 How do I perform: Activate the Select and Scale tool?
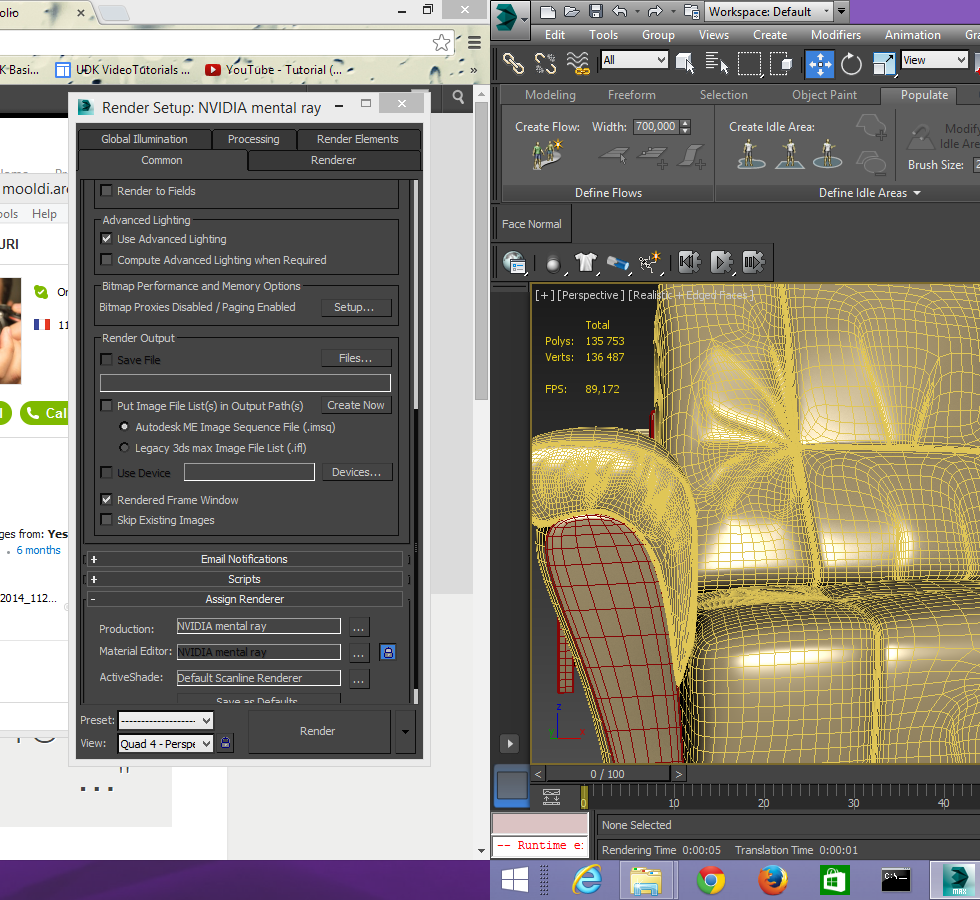tap(884, 64)
